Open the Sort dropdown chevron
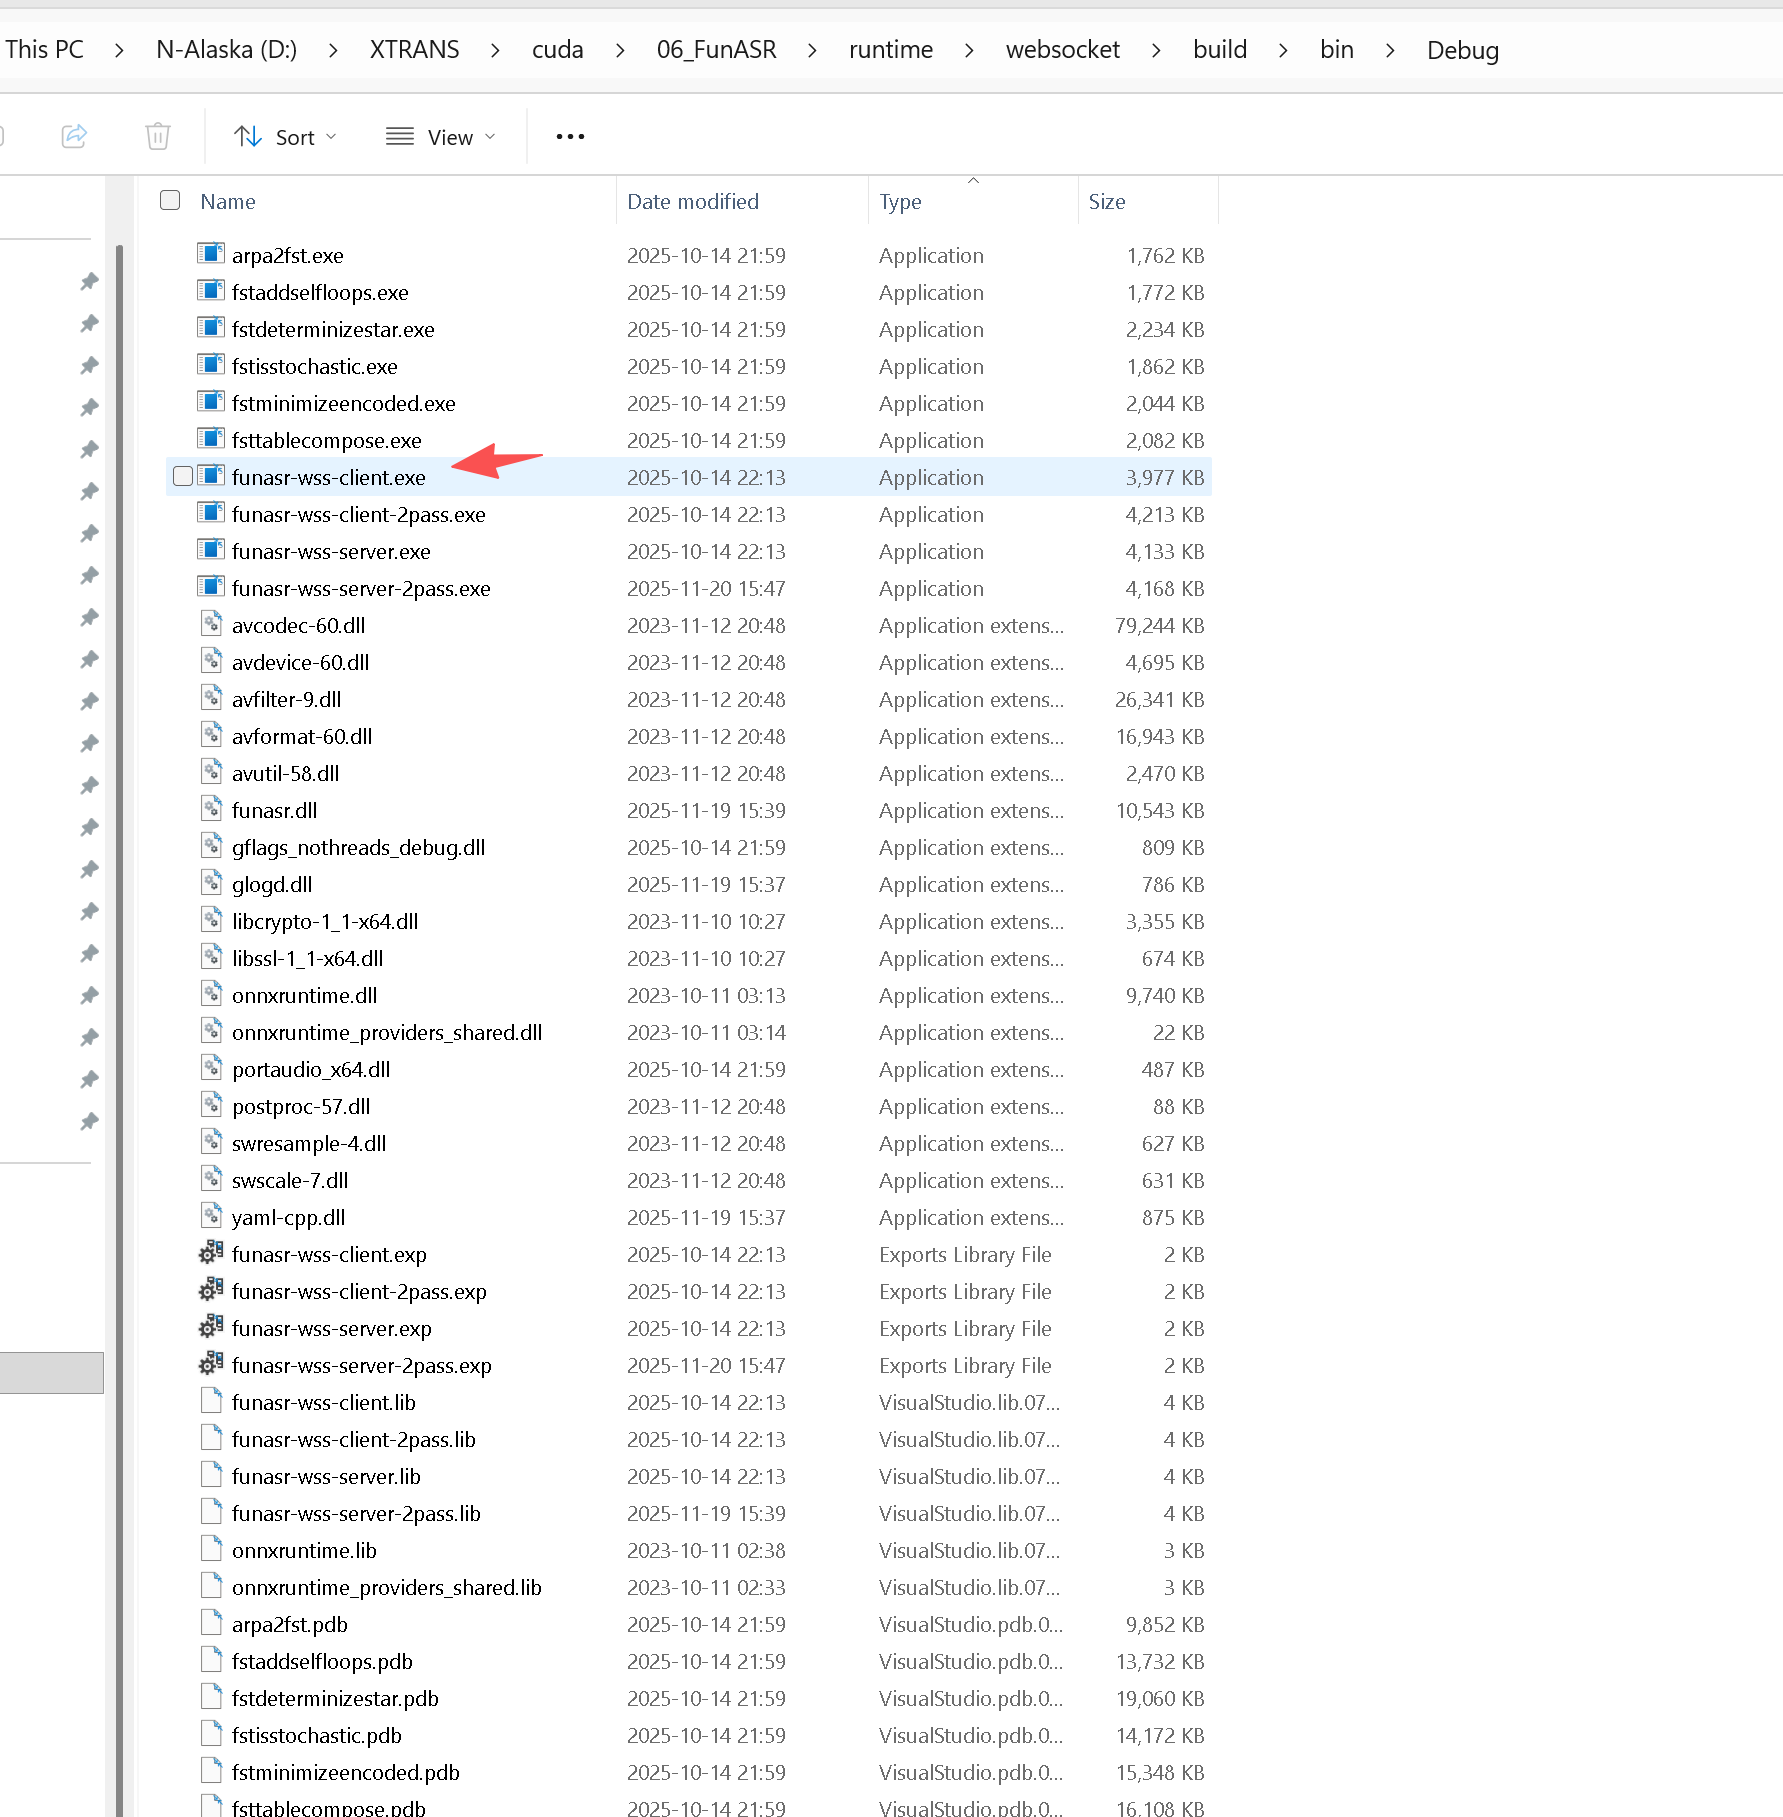 [330, 136]
